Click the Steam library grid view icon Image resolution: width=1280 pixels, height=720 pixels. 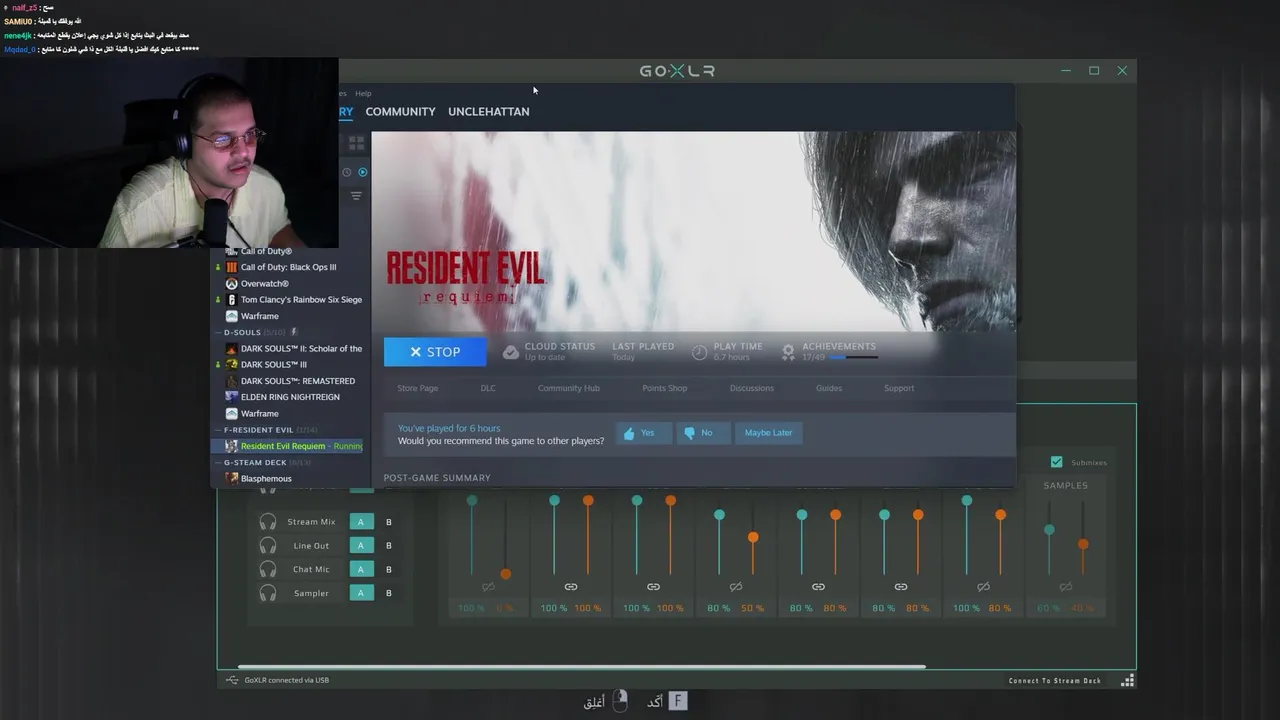pos(356,144)
